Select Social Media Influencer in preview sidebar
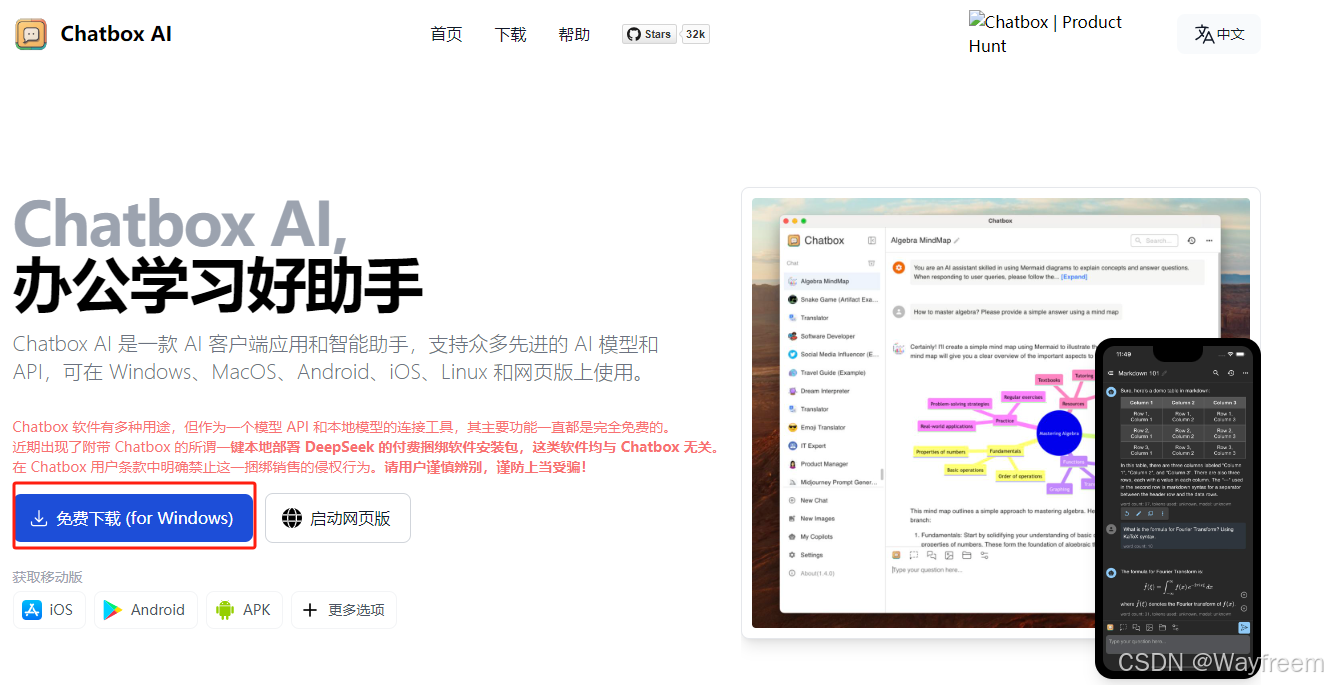Viewport: 1328px width, 685px height. point(832,354)
